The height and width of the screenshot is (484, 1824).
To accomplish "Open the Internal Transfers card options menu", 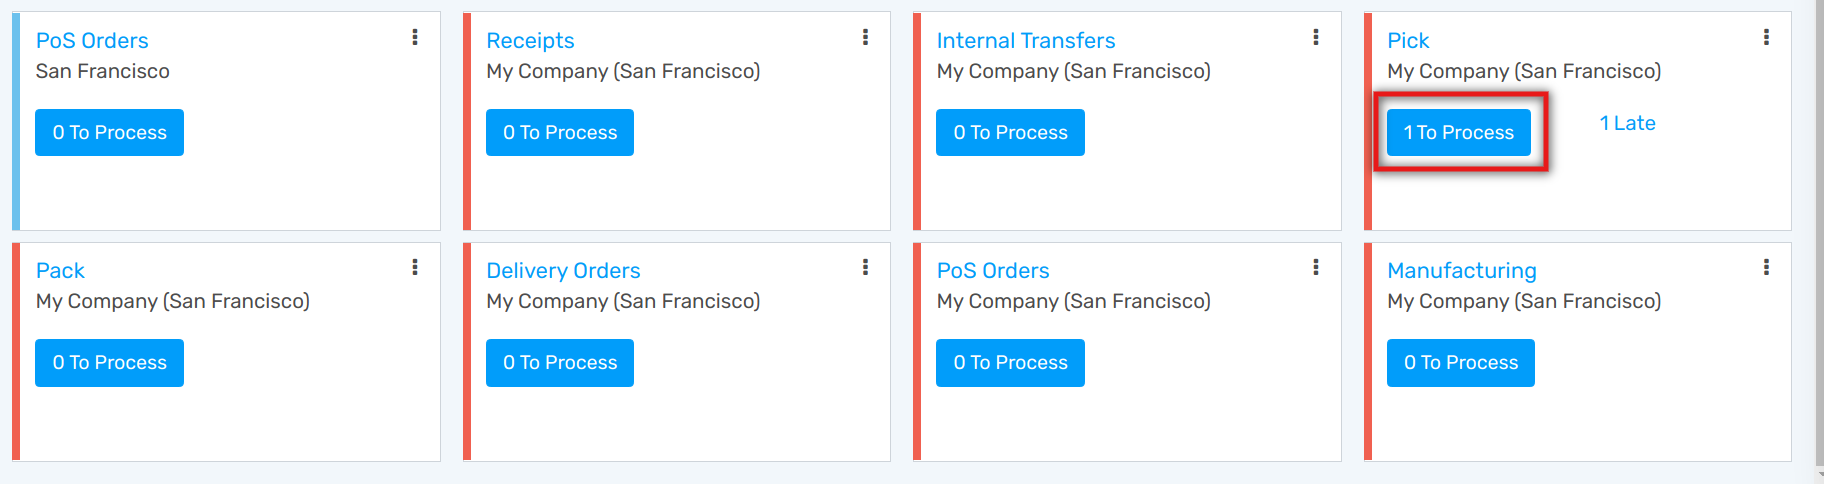I will click(x=1315, y=38).
